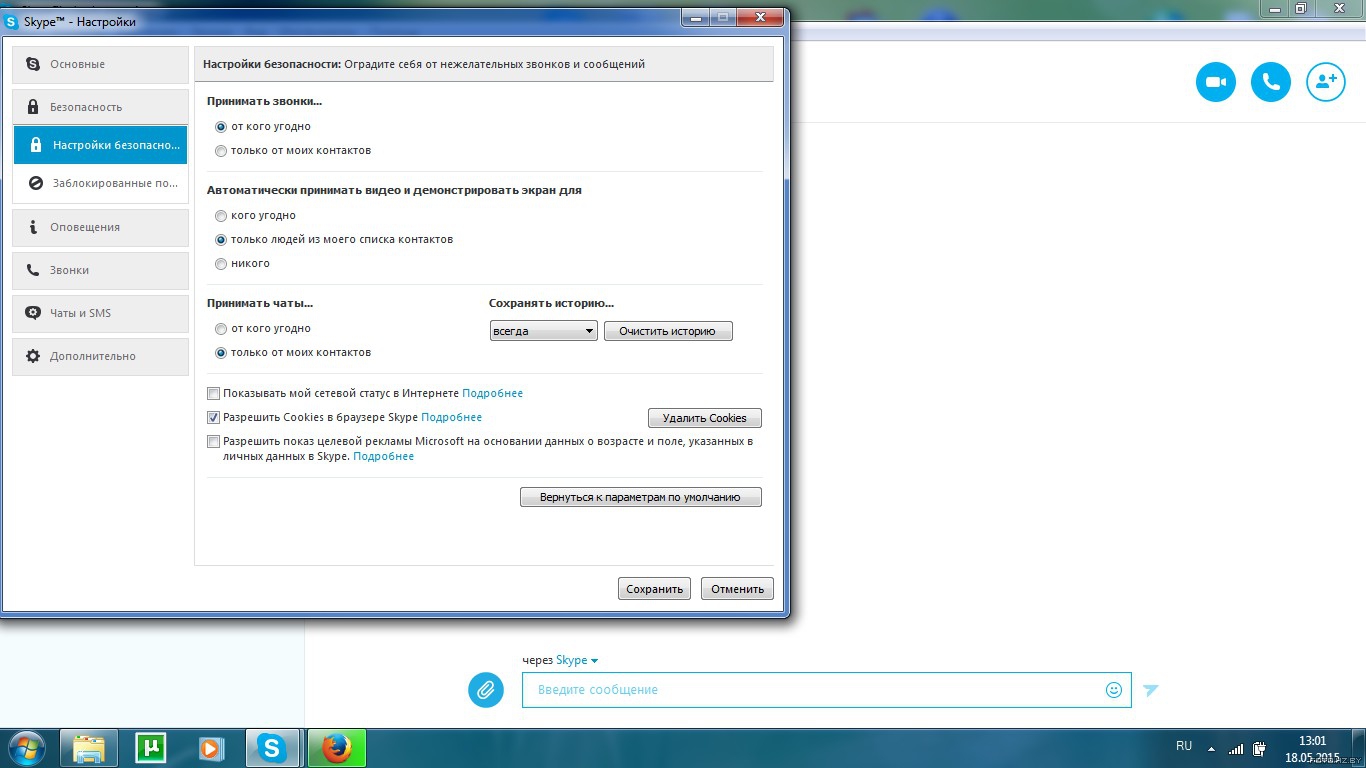Click 'Вернуться к параметрам по умолчанию'
Image resolution: width=1366 pixels, height=768 pixels.
641,497
